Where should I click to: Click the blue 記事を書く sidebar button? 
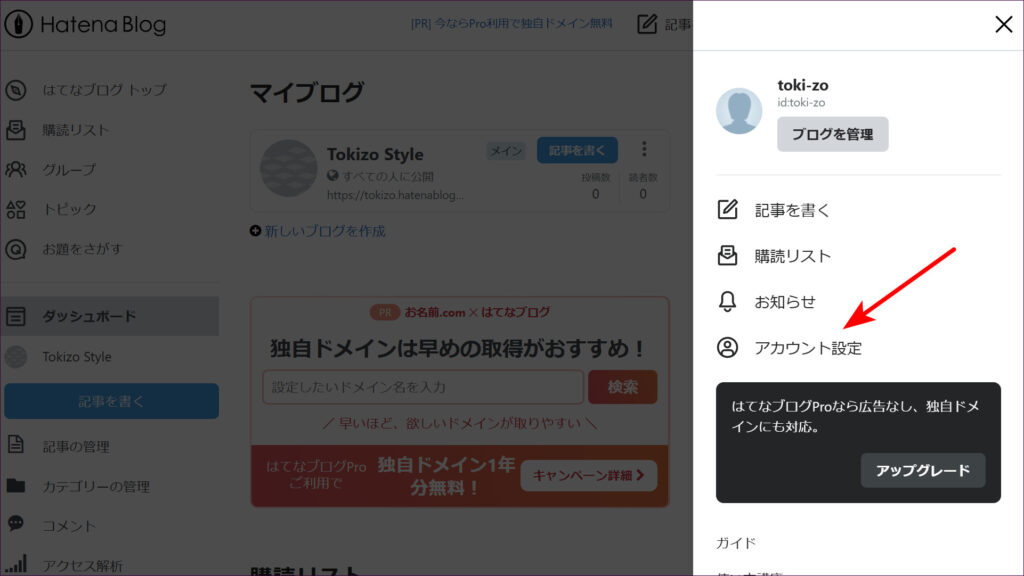click(x=111, y=401)
